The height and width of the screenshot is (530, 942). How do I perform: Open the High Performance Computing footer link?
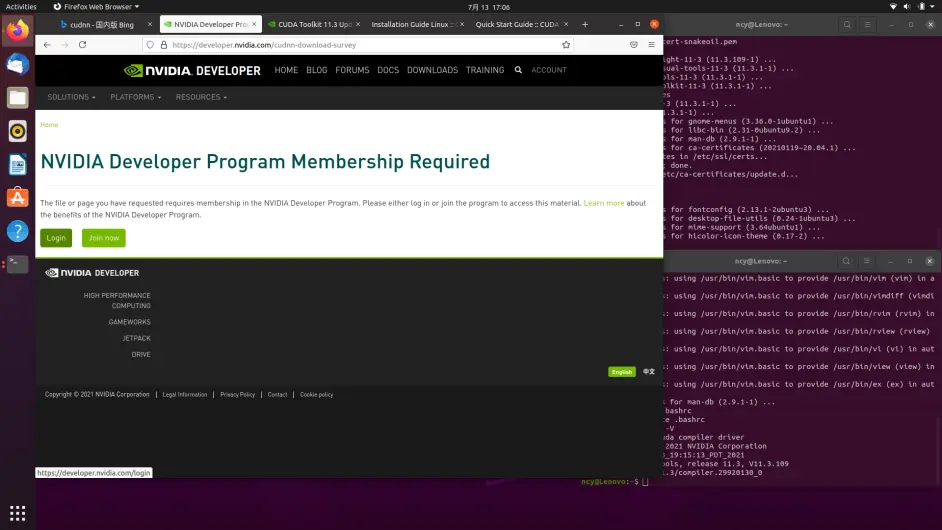coord(117,300)
